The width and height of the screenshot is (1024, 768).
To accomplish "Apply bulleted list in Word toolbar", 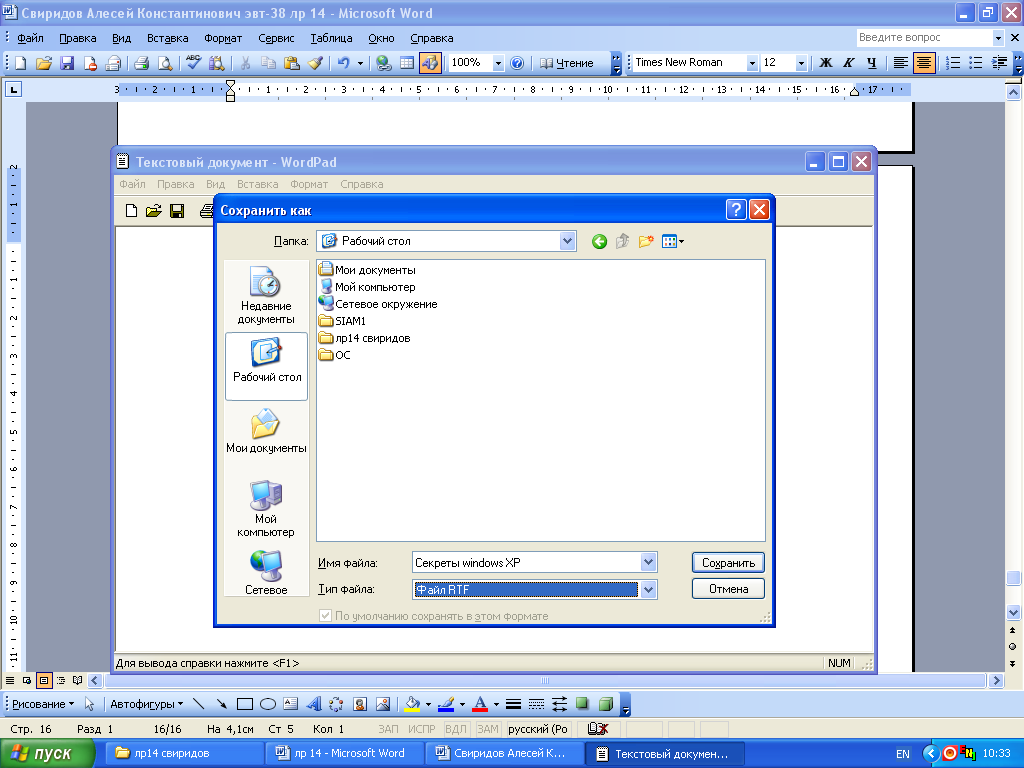I will click(976, 63).
